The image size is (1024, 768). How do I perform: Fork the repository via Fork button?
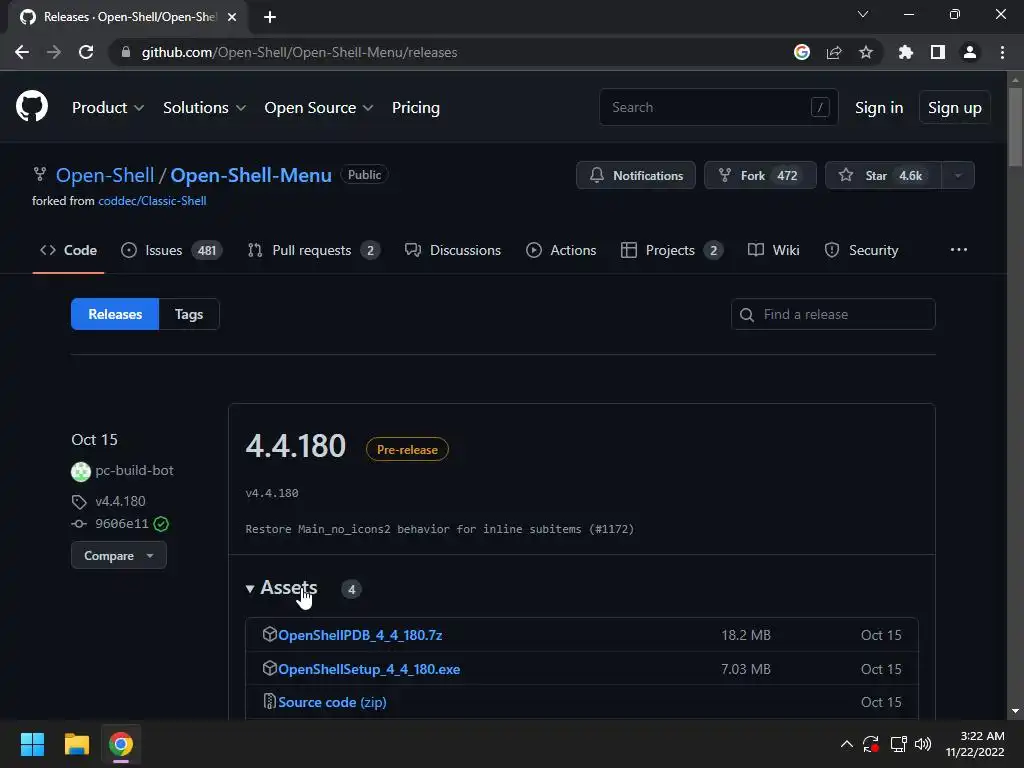click(x=760, y=175)
